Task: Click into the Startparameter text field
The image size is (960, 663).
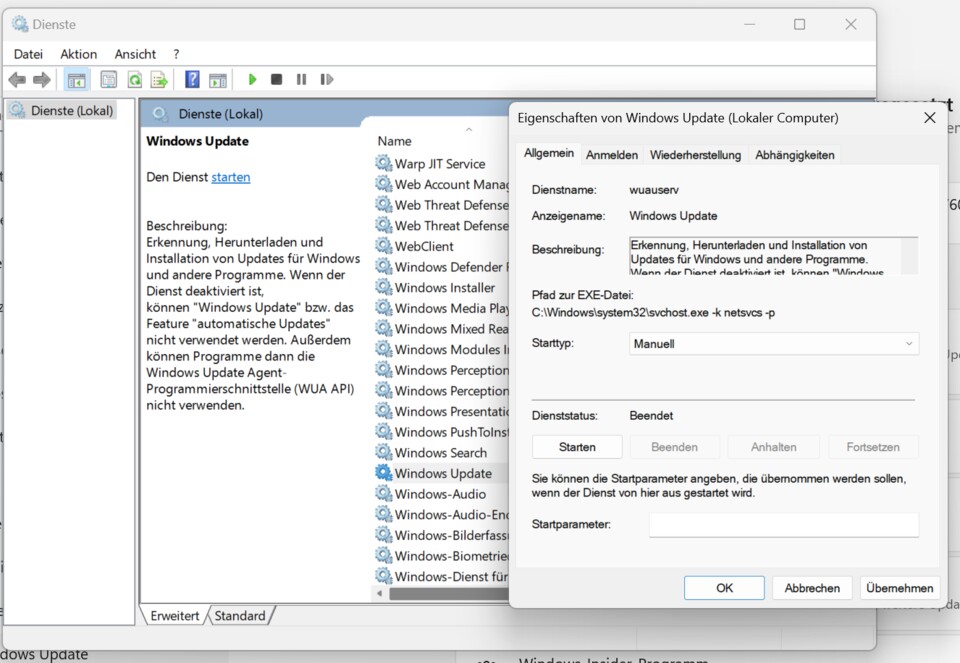Action: point(783,525)
